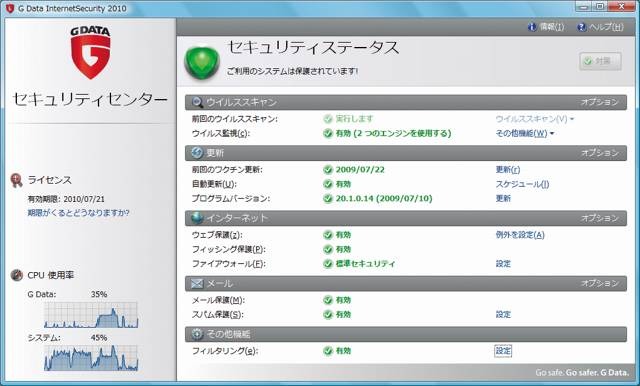
Task: Click the license ribbon icon
Action: 16,180
